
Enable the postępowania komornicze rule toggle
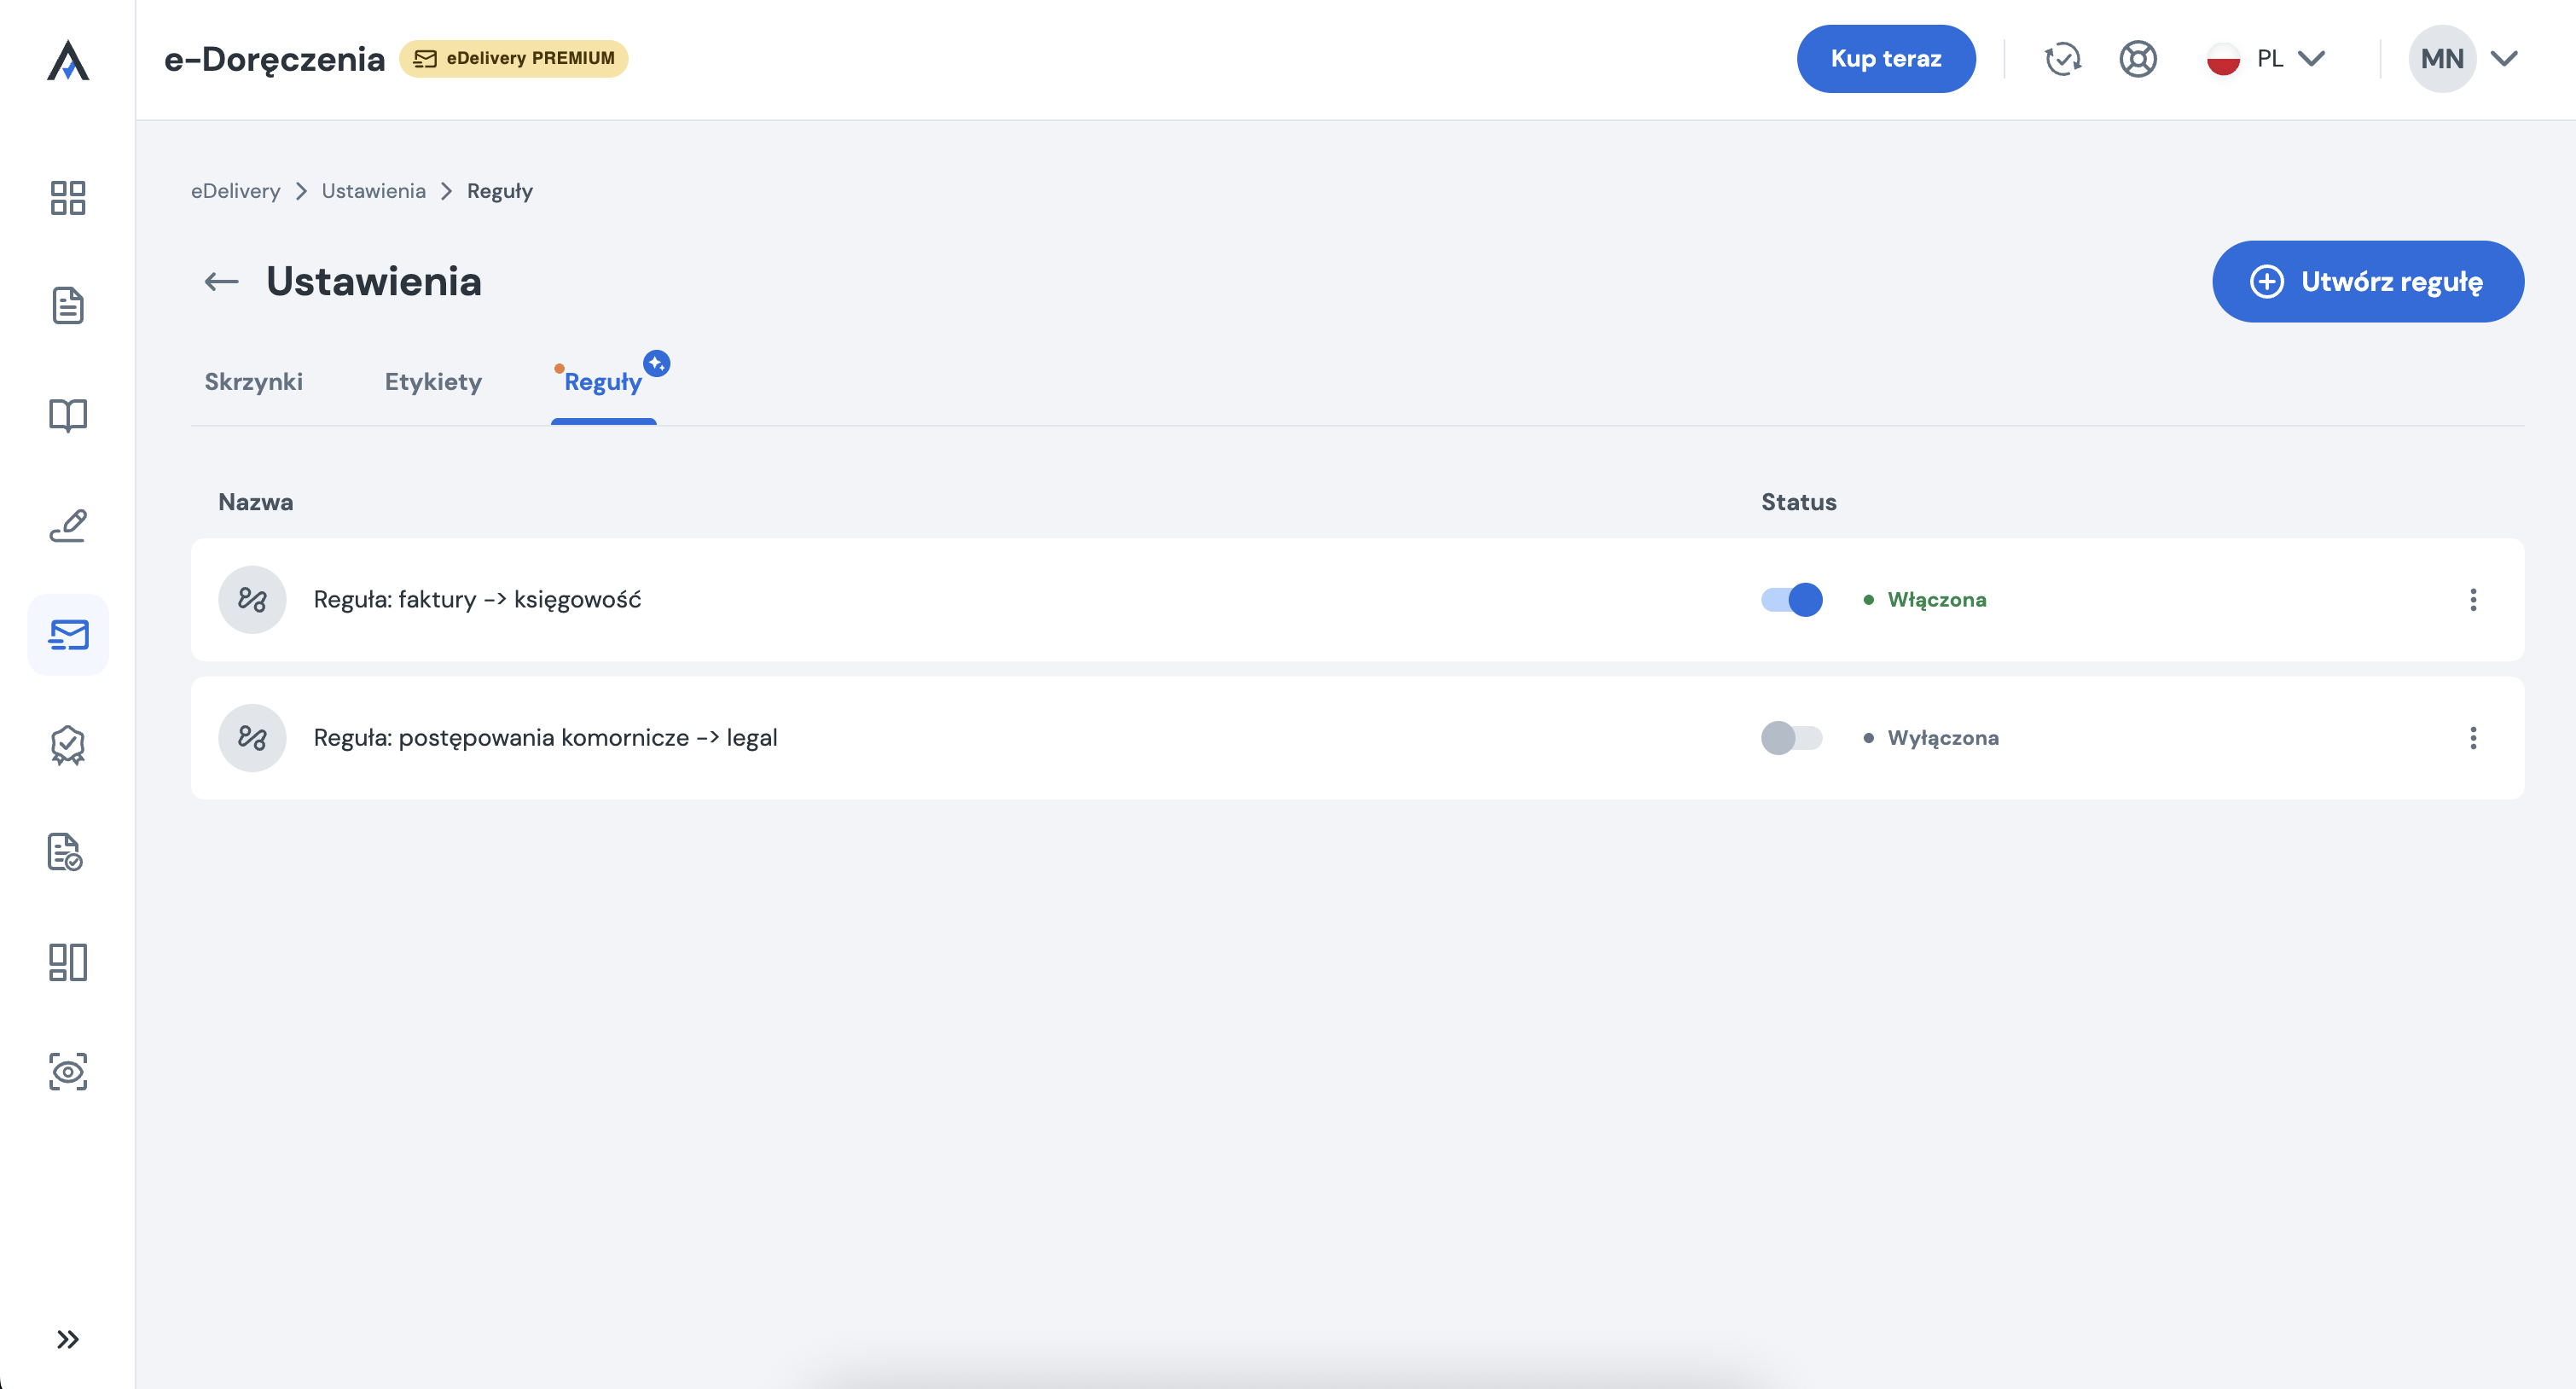point(1791,738)
